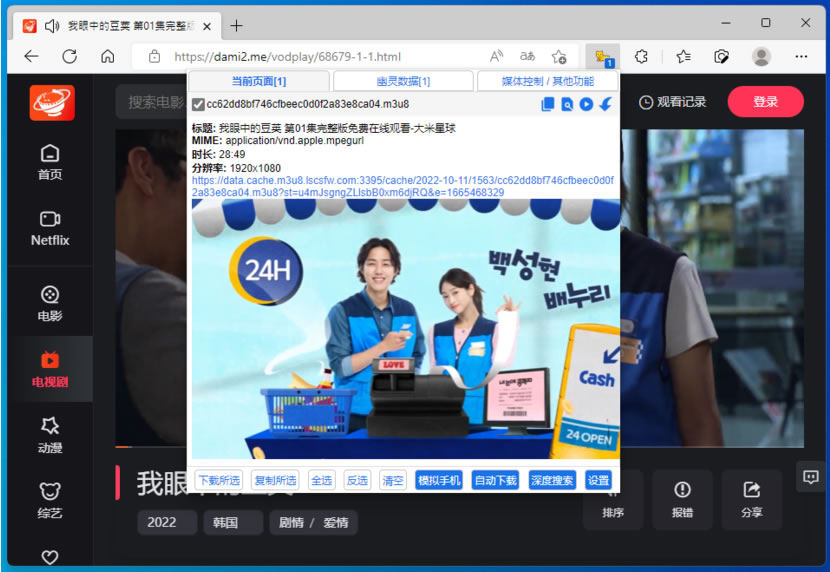Screen dimensions: 830x572
Task: Open 媒体控制 / 其他功能 tab
Action: pyautogui.click(x=547, y=81)
